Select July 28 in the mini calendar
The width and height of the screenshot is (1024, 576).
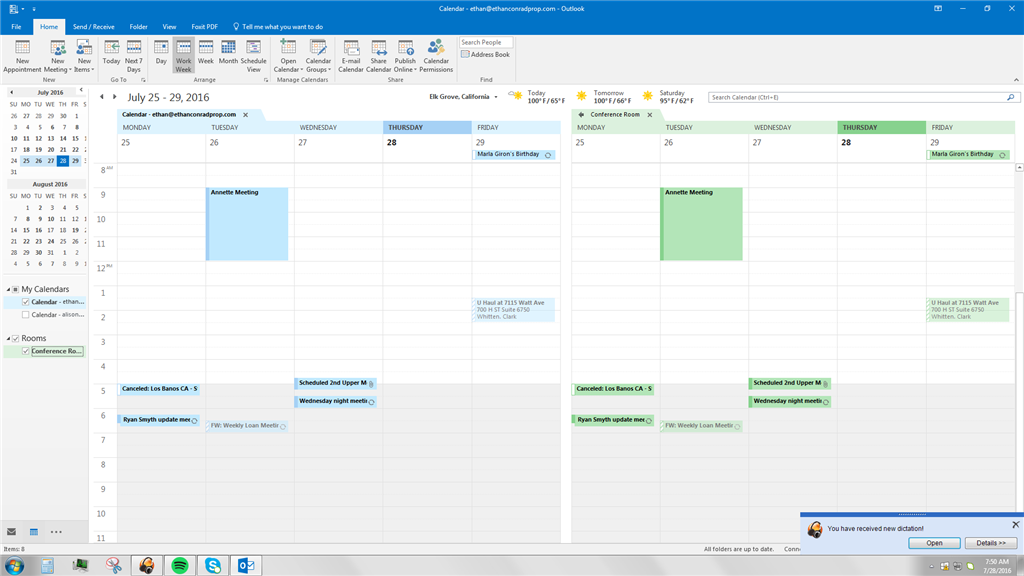(x=63, y=161)
